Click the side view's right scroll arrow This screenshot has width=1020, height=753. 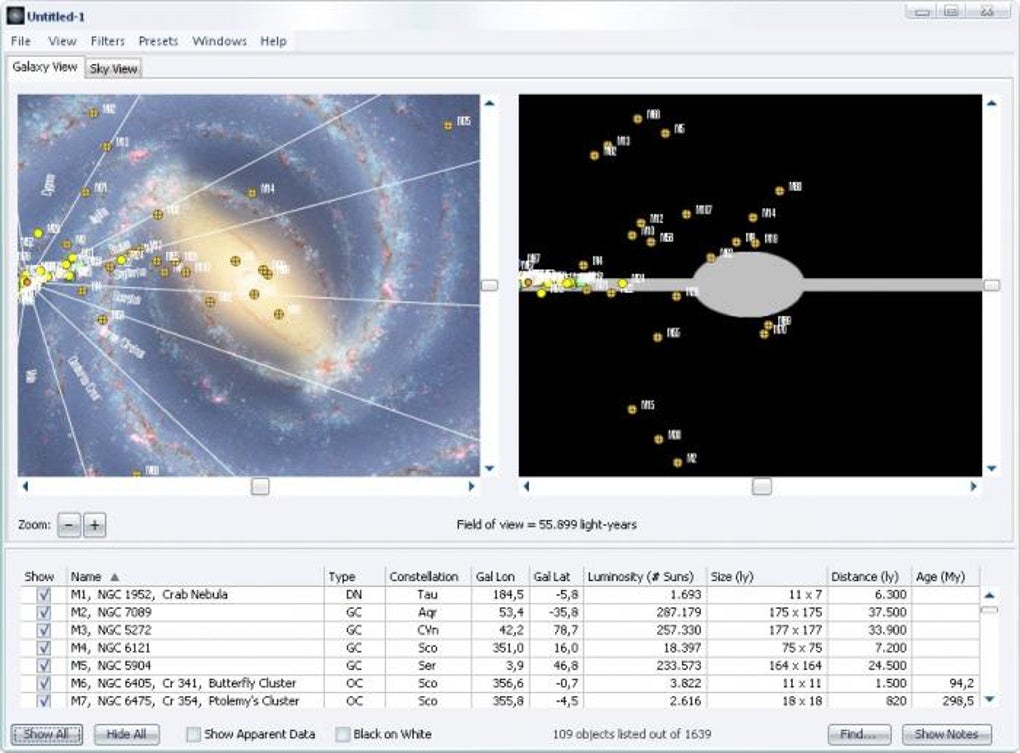point(973,486)
